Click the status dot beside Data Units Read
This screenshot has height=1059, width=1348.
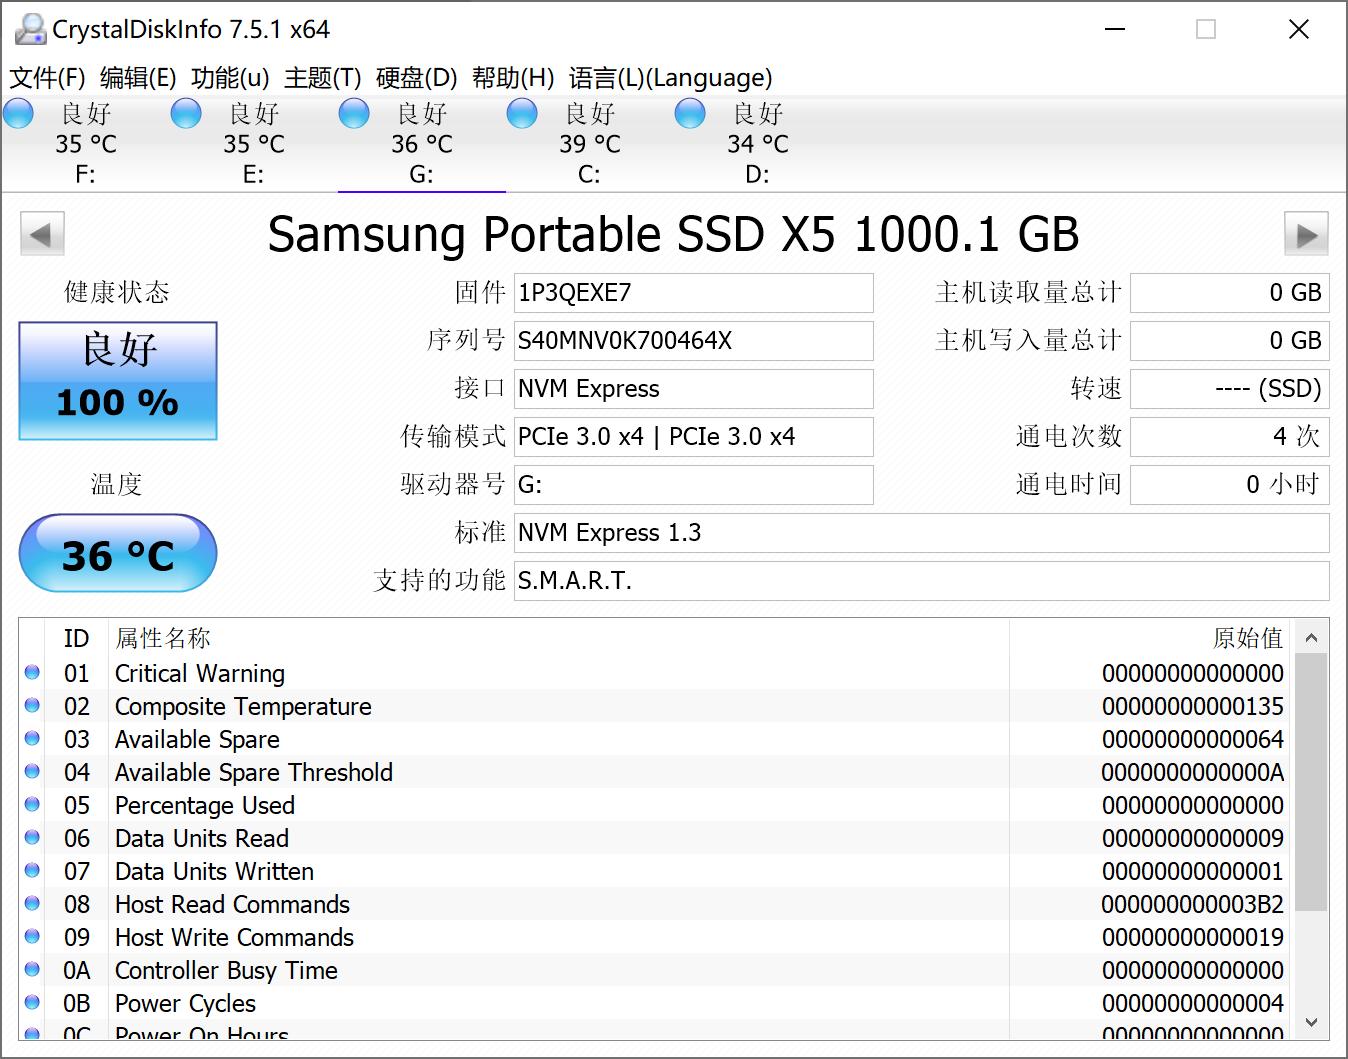(x=31, y=838)
